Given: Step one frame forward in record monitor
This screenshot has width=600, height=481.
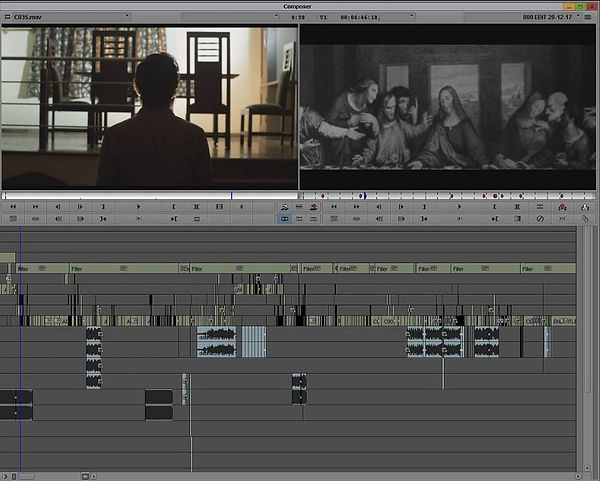Looking at the screenshot, I should click(401, 207).
